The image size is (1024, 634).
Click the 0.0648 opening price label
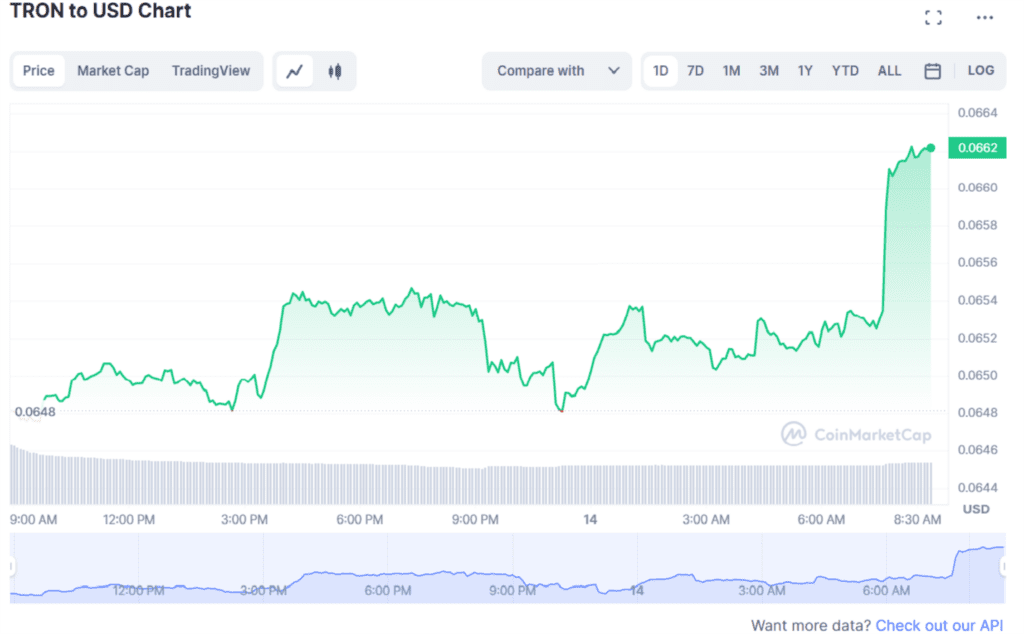(x=35, y=412)
